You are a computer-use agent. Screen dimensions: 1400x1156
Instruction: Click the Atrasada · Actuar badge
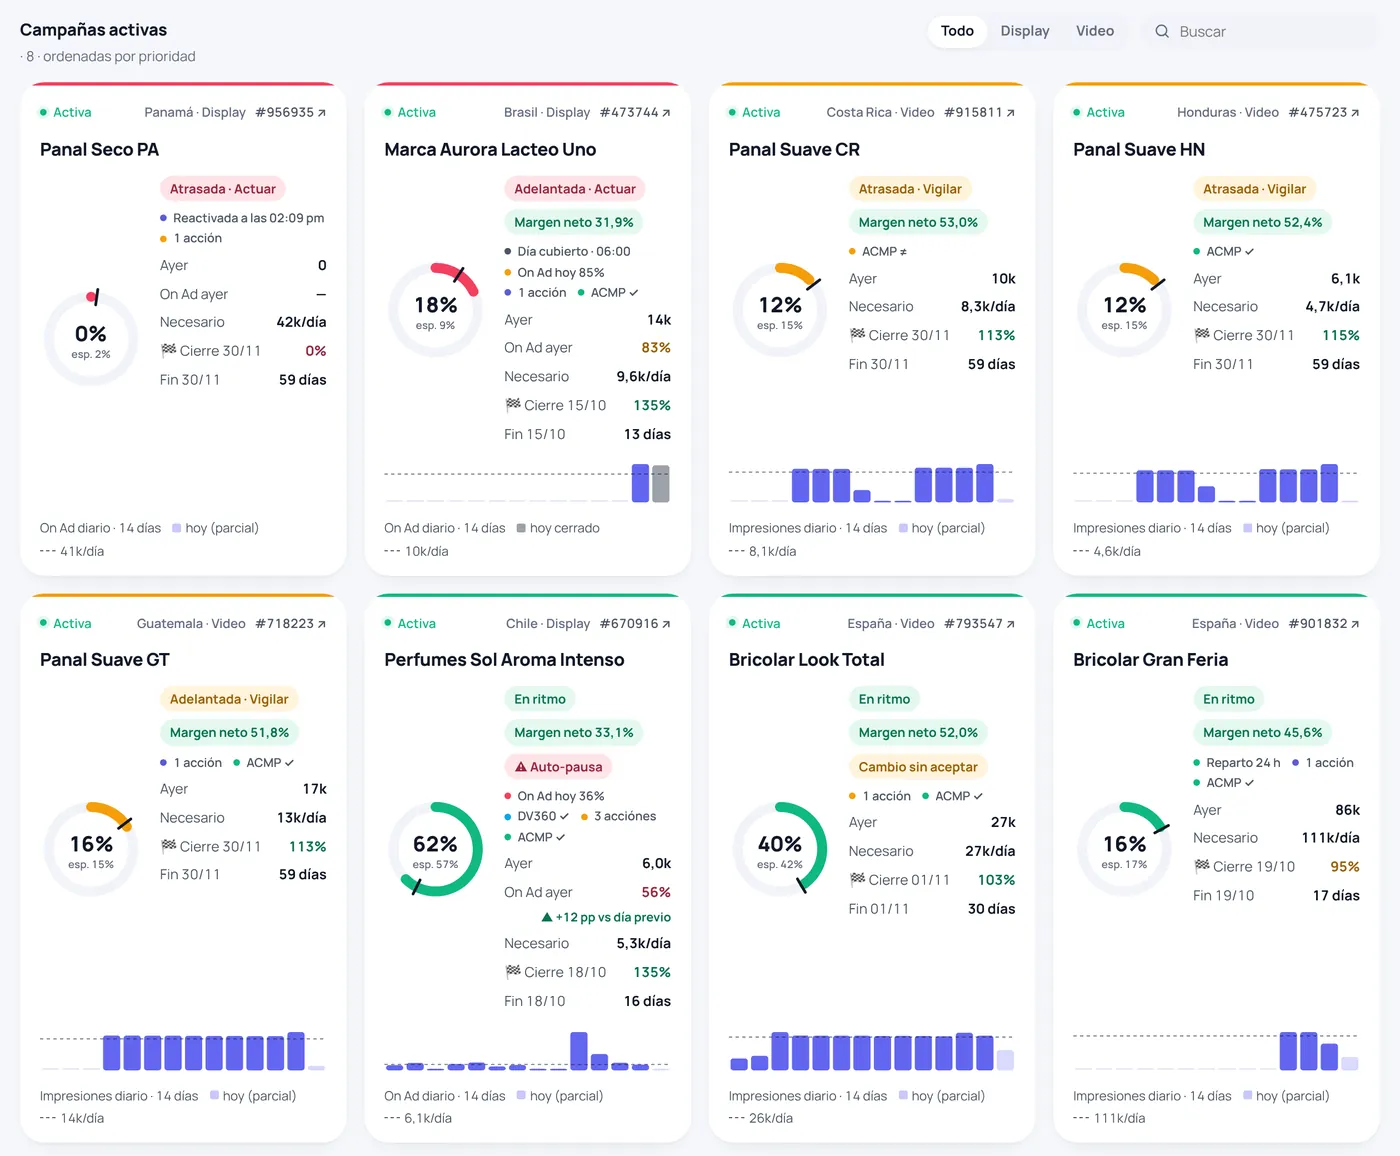point(223,189)
